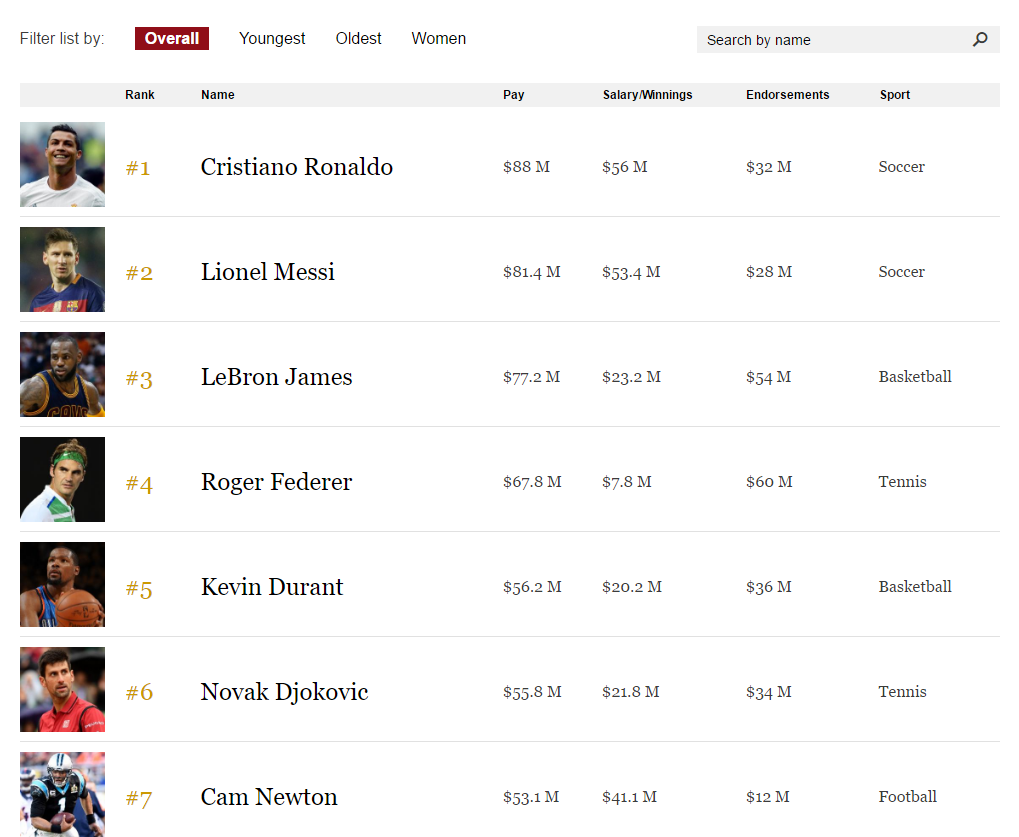
Task: Open Kevin Durant's photo thumbnail
Action: coord(62,584)
